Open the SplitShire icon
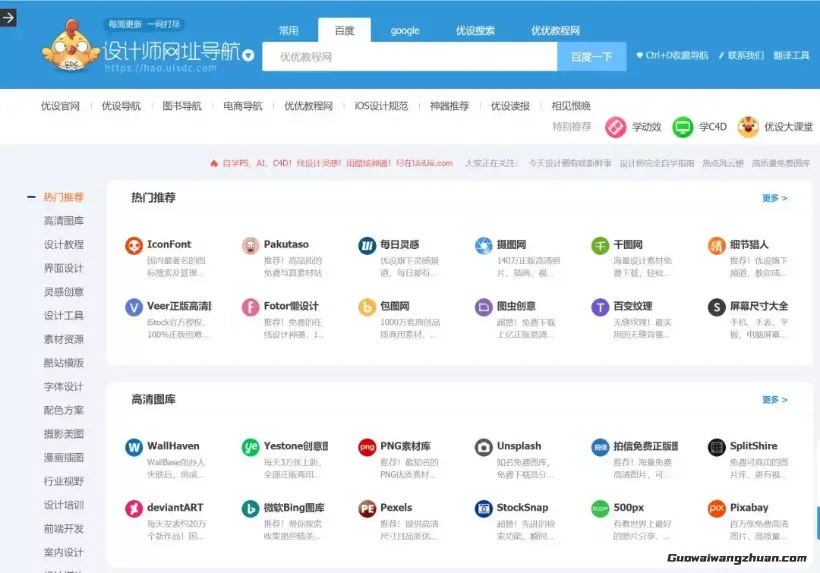The image size is (820, 573). [717, 447]
